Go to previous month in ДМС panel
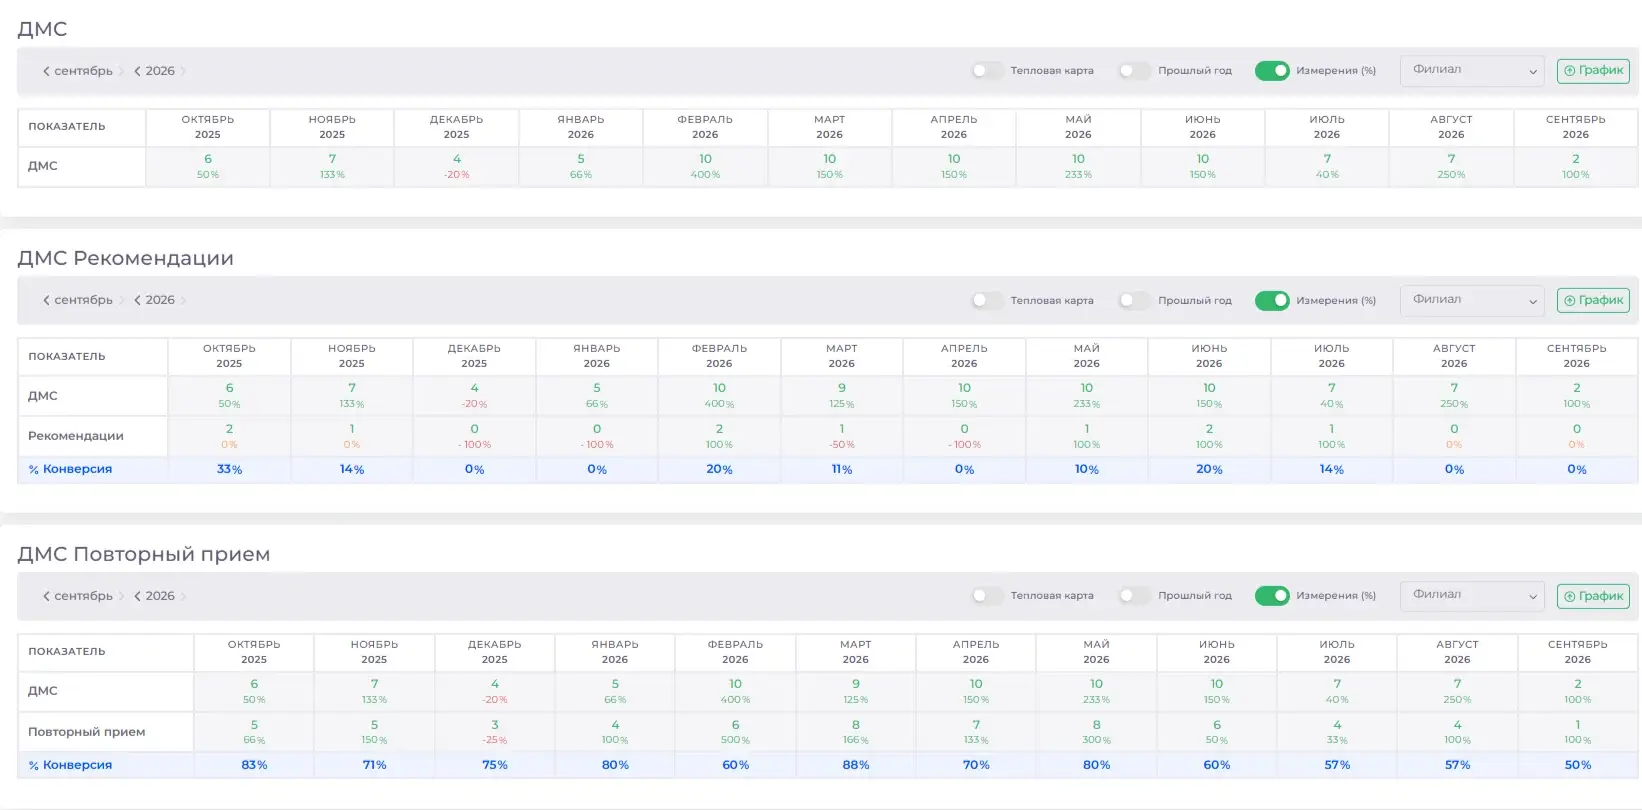1642x810 pixels. pos(46,71)
